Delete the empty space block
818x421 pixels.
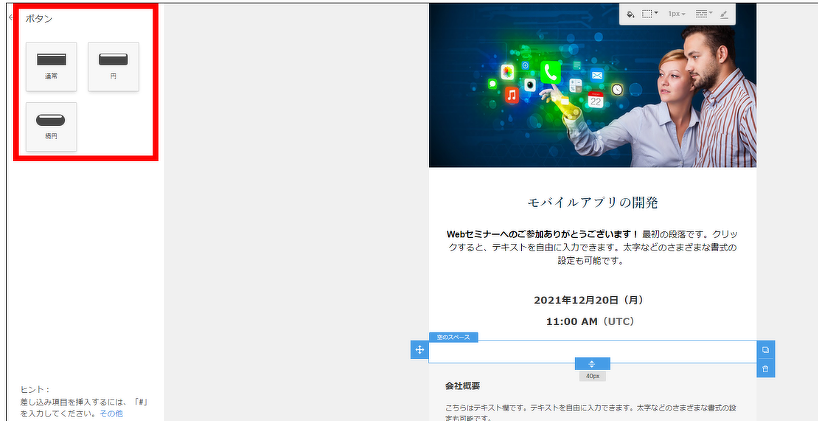(765, 369)
